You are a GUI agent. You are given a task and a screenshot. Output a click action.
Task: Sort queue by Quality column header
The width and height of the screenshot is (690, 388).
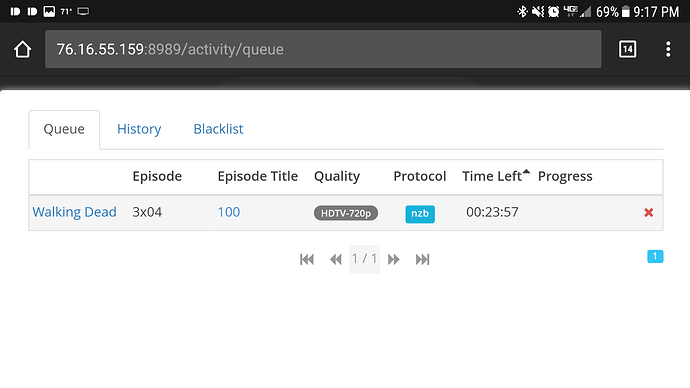pos(337,176)
